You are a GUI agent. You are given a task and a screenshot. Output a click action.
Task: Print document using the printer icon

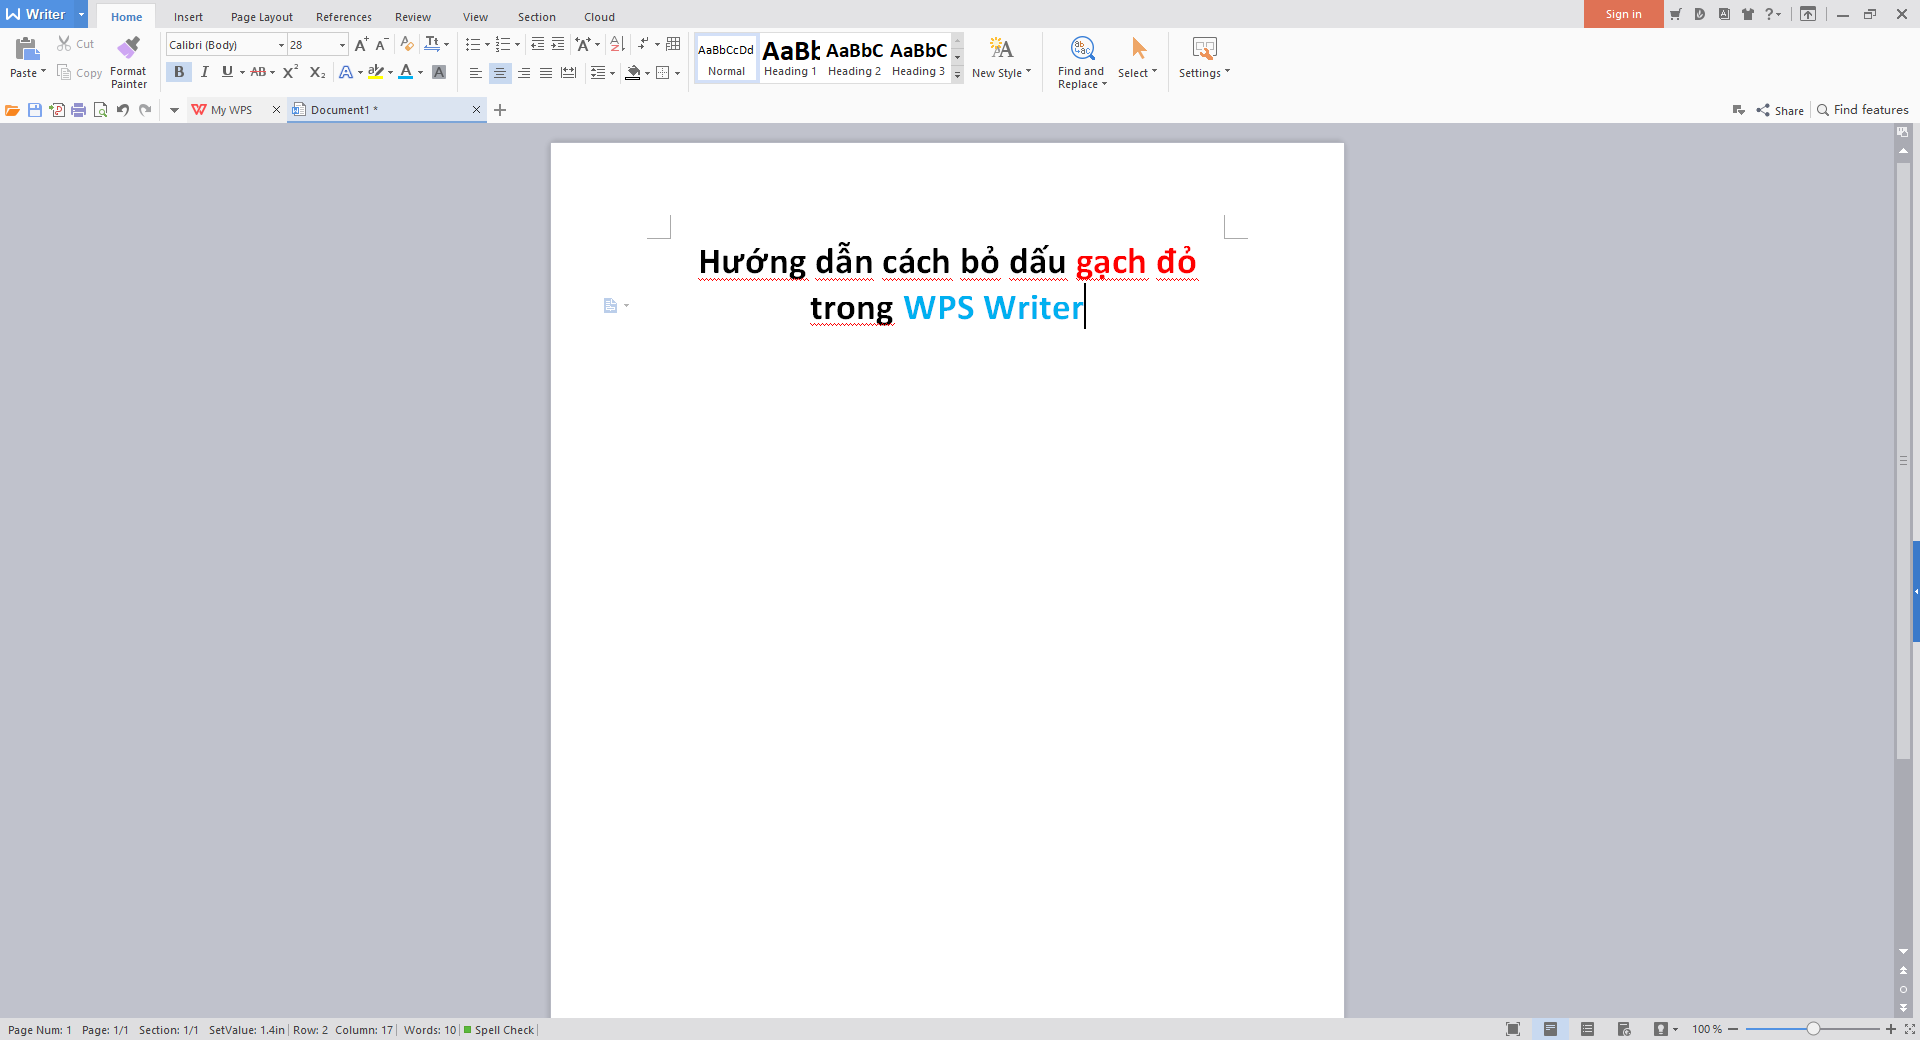(x=78, y=110)
